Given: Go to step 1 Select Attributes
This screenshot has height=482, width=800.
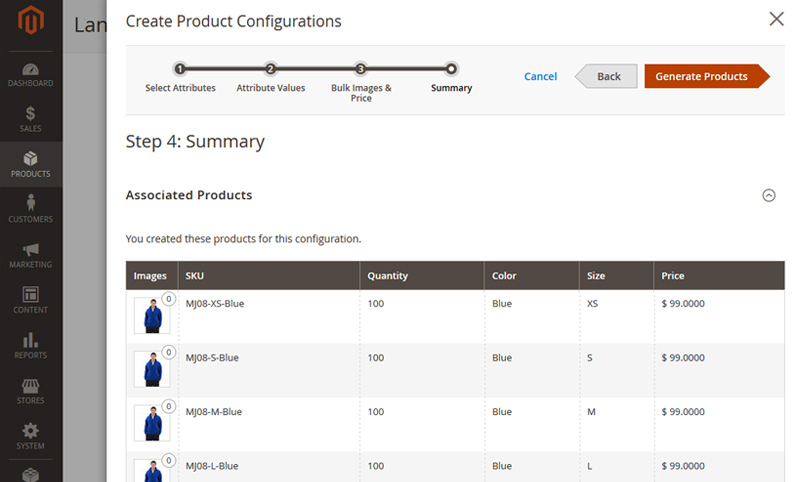Looking at the screenshot, I should pos(180,69).
